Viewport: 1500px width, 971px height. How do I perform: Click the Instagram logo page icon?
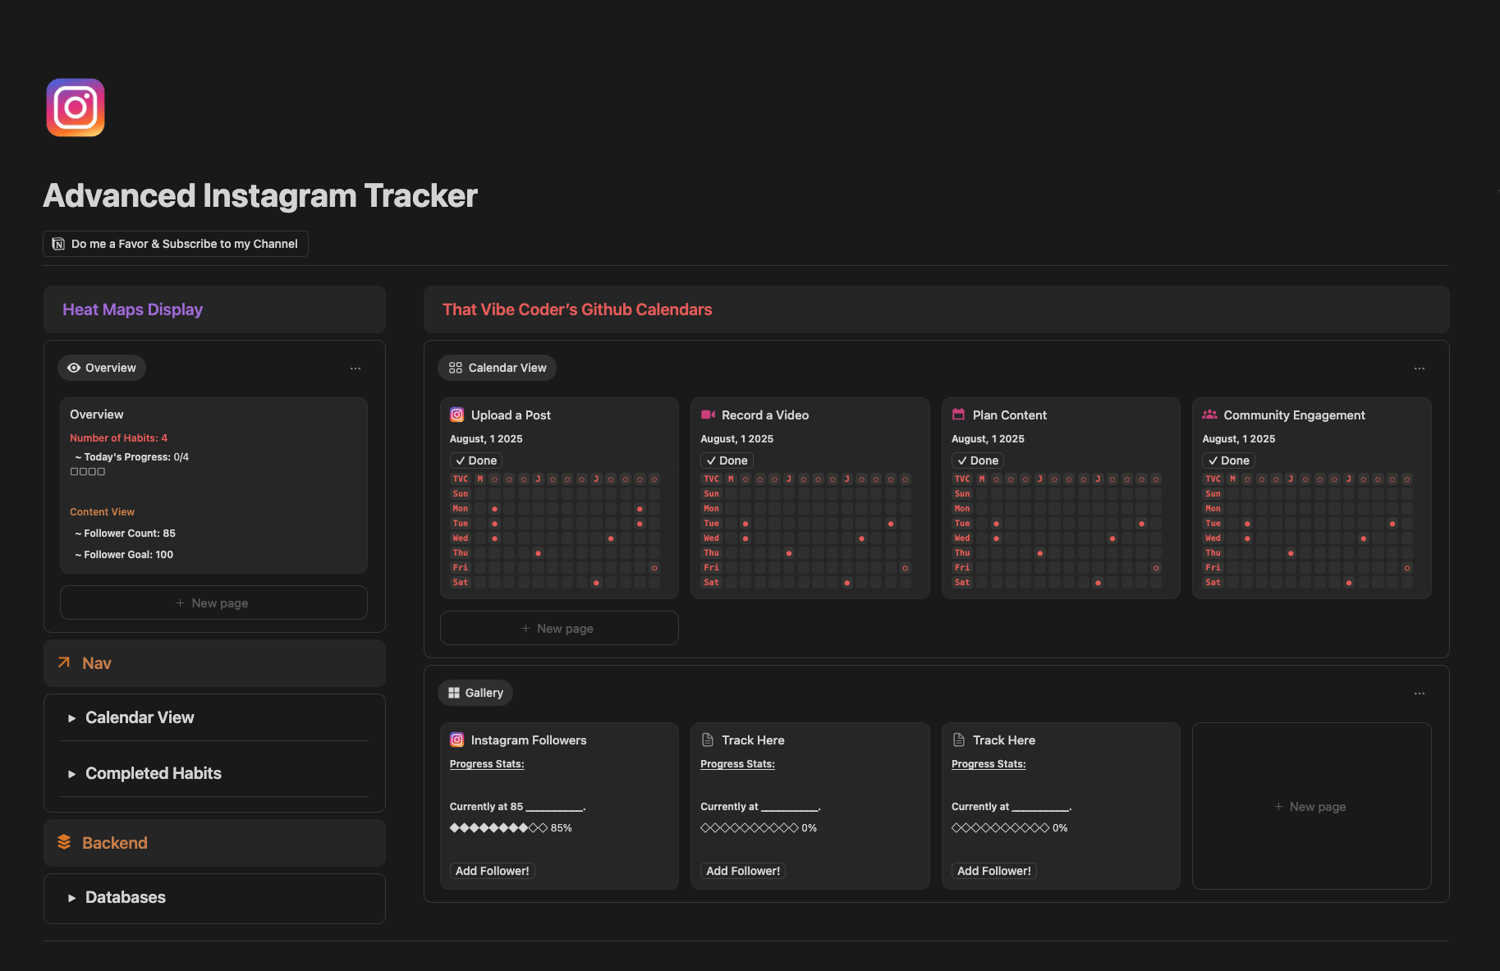click(75, 108)
